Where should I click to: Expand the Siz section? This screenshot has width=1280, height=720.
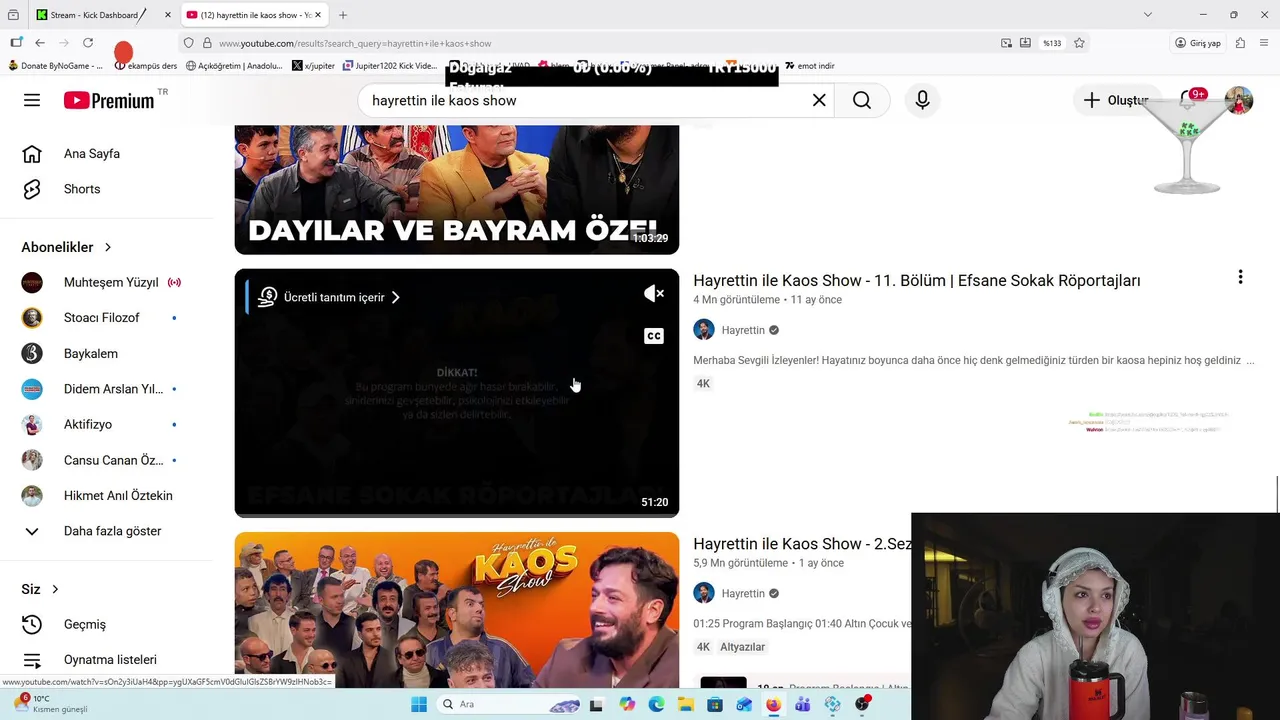[x=41, y=589]
